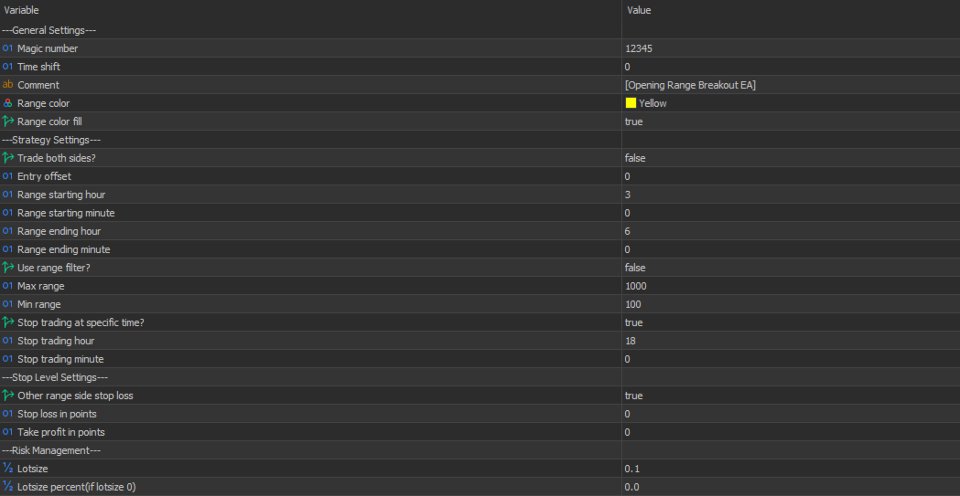Edit the Lotsize percent value 0.0
960x496 pixels.
click(632, 487)
